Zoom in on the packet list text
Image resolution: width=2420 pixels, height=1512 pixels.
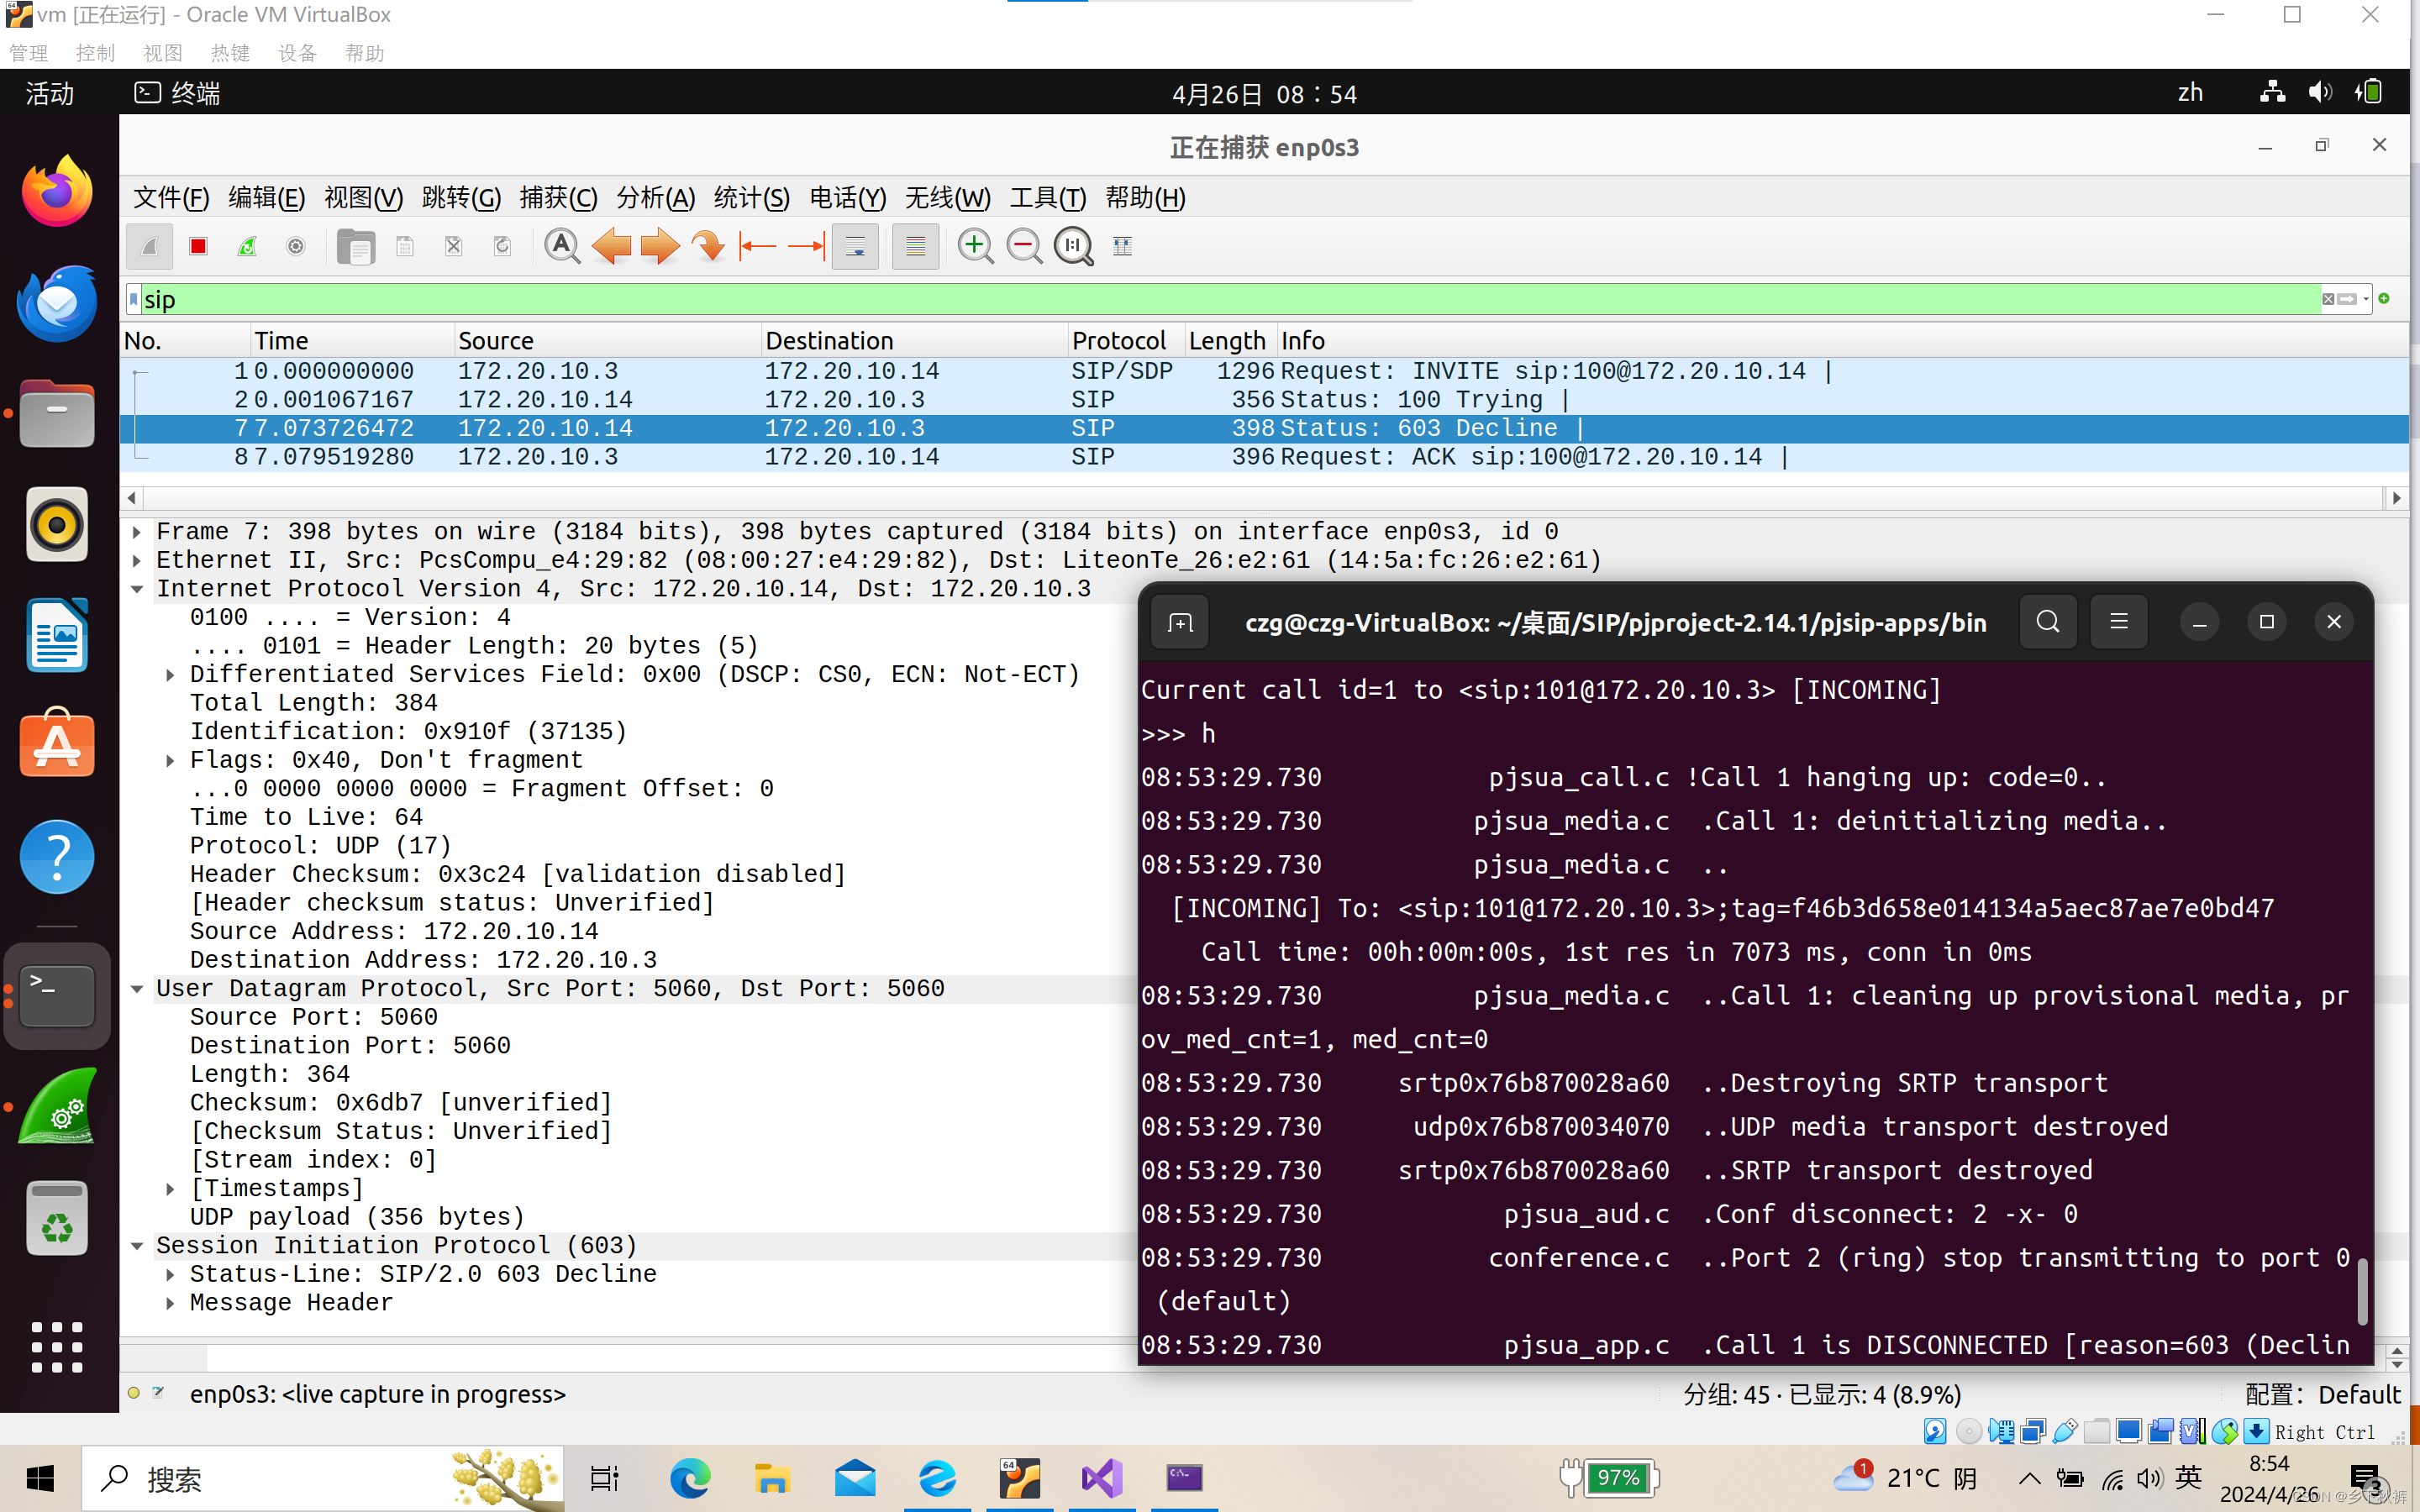coord(975,246)
